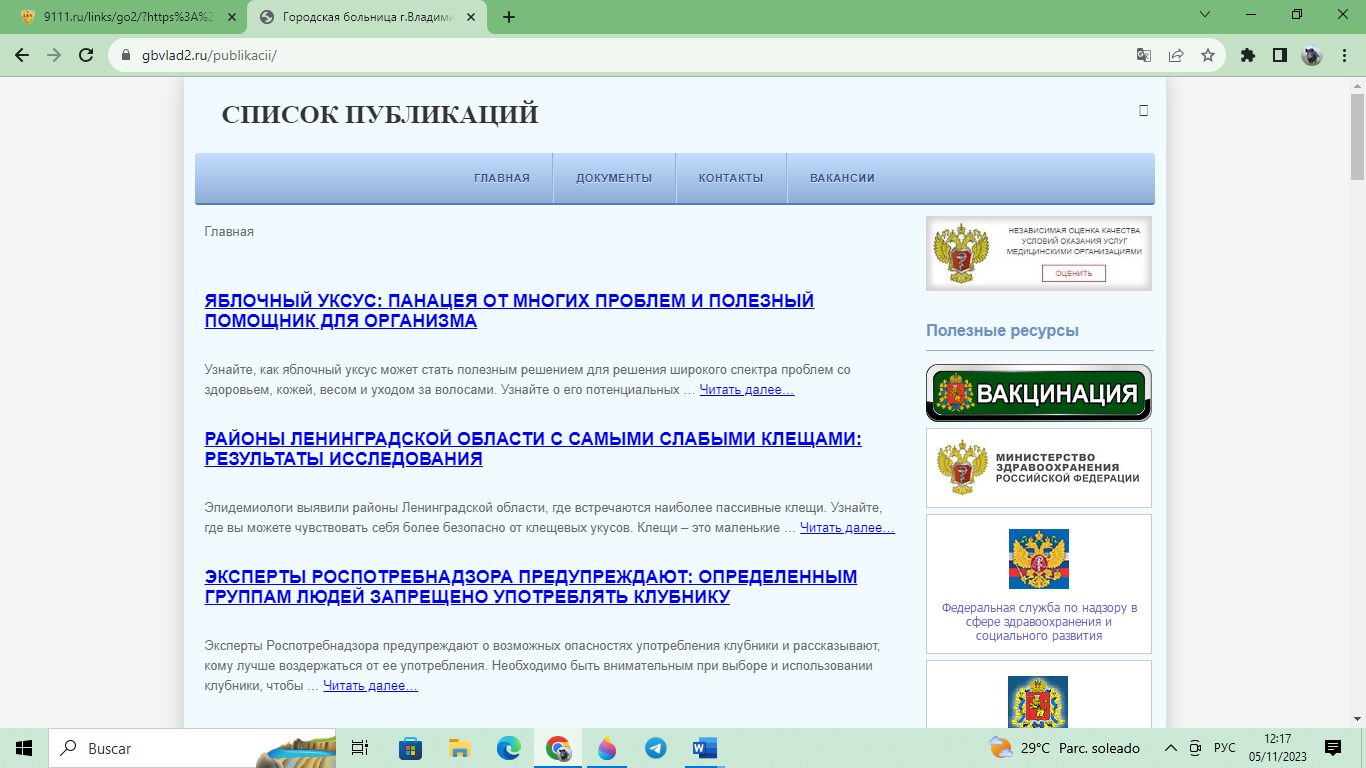Viewport: 1366px width, 768px height.
Task: Click the ОЦЕНИТЬ button in the banner
Action: (x=1073, y=273)
